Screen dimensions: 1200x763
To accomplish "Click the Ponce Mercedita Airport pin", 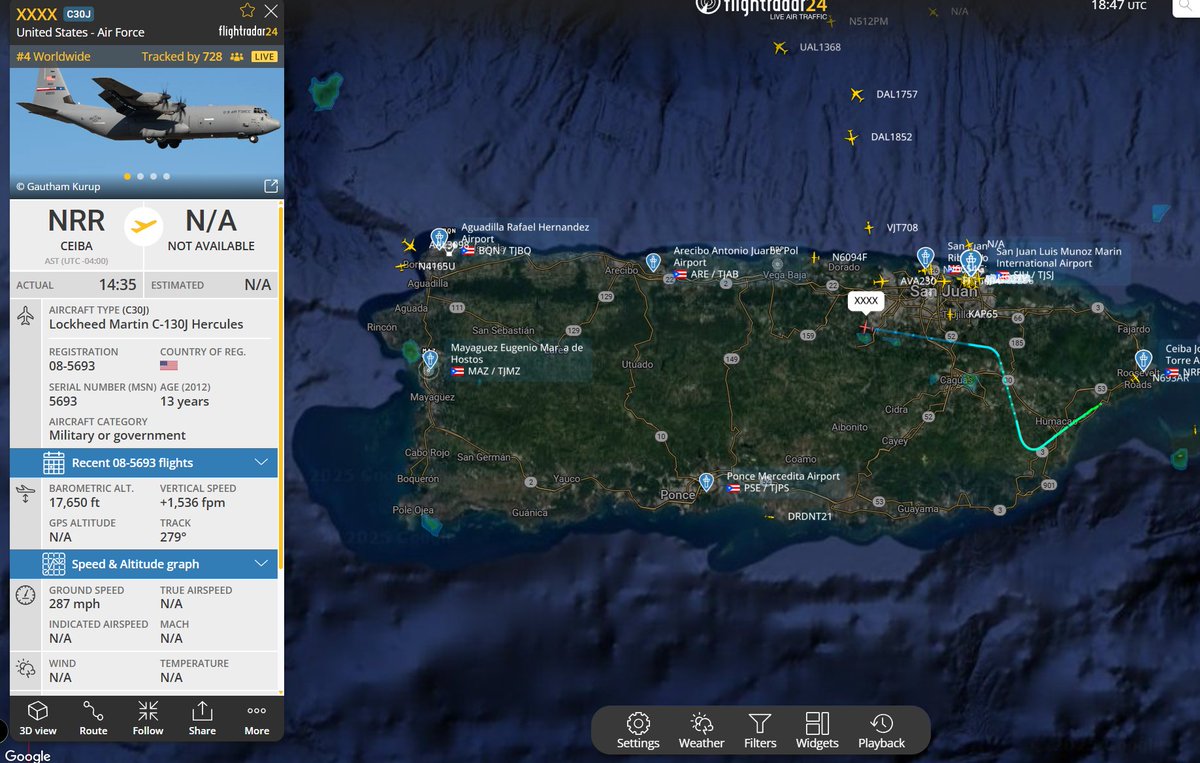I will coord(707,483).
